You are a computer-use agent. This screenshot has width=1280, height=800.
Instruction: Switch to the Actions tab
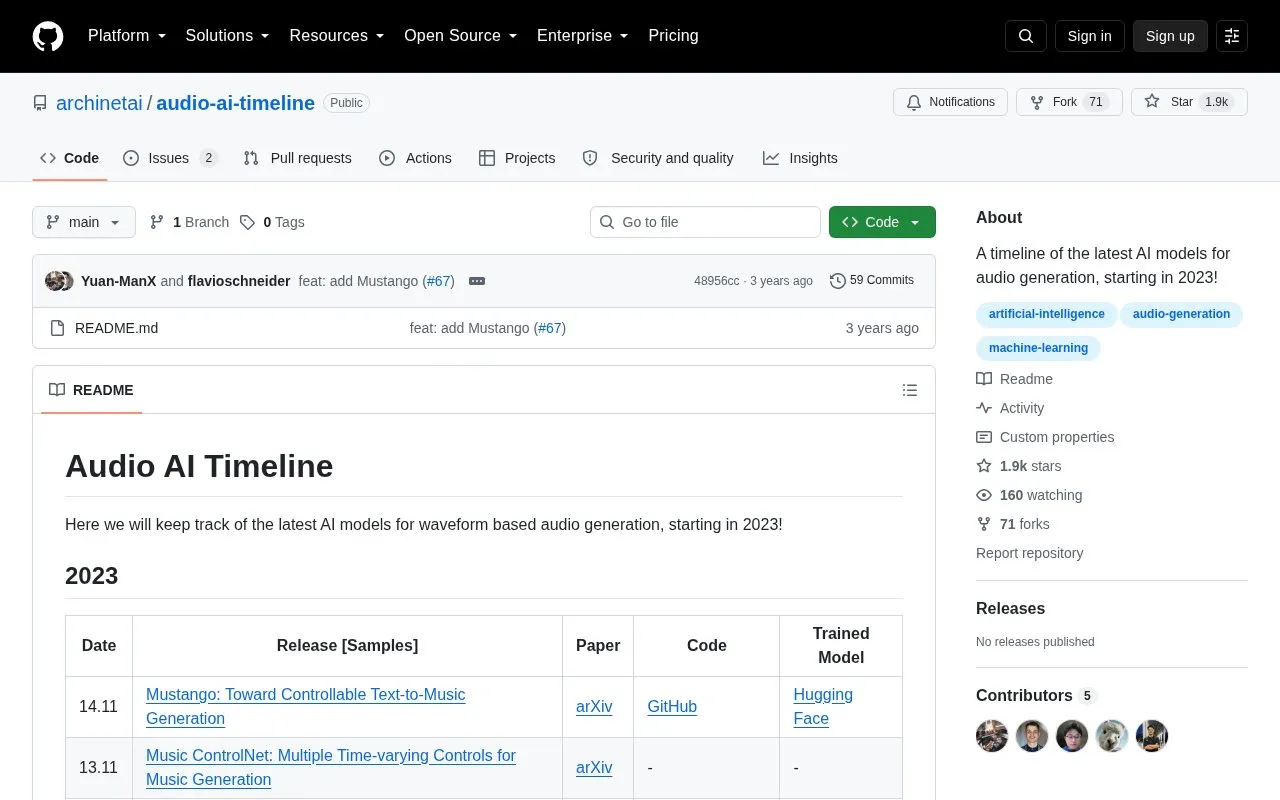point(415,158)
